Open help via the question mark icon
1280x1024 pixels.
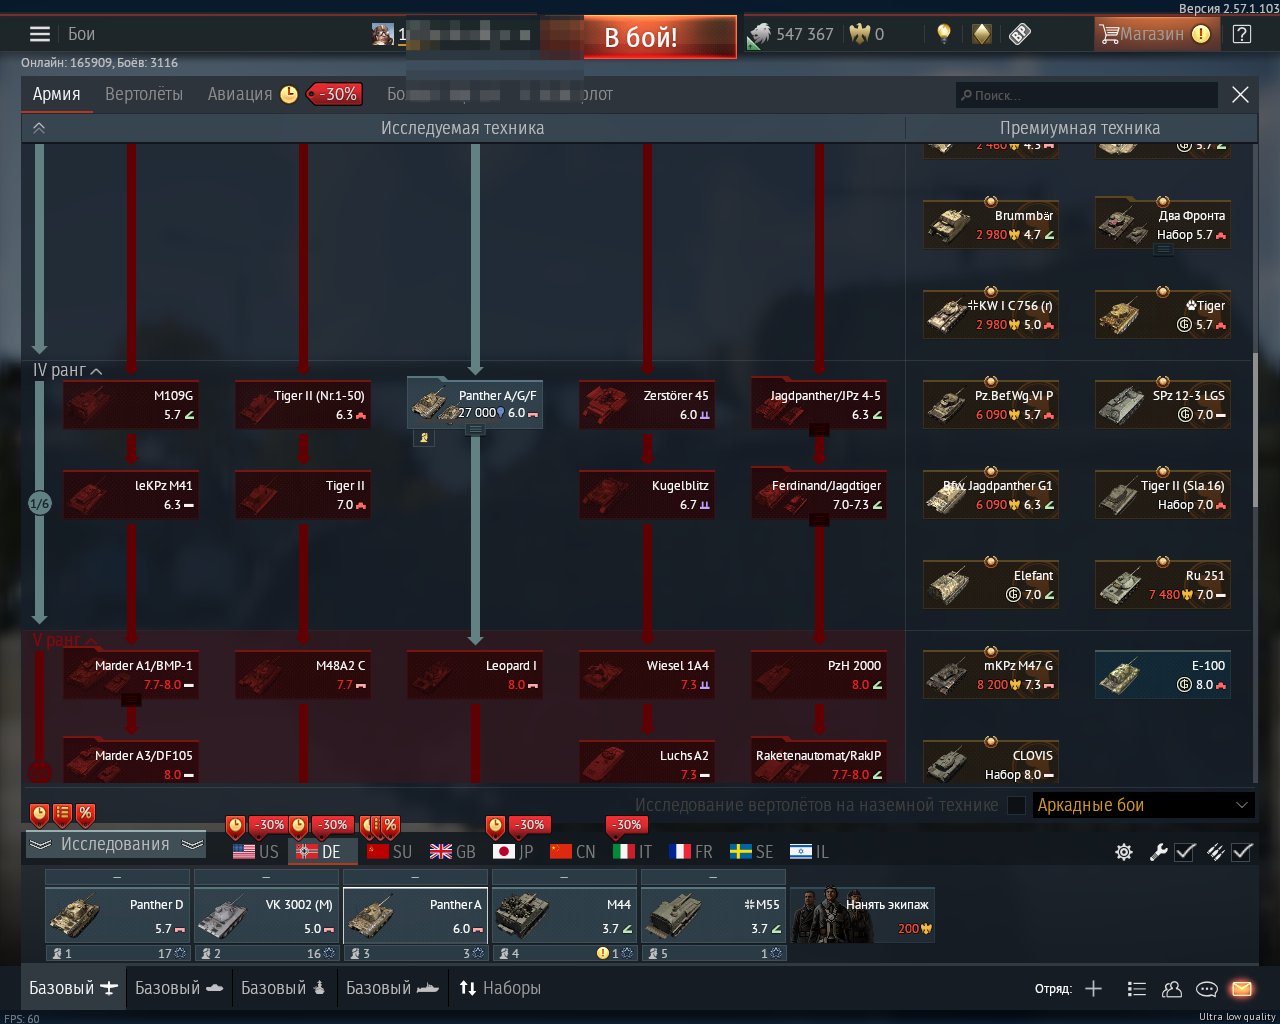pyautogui.click(x=1242, y=34)
